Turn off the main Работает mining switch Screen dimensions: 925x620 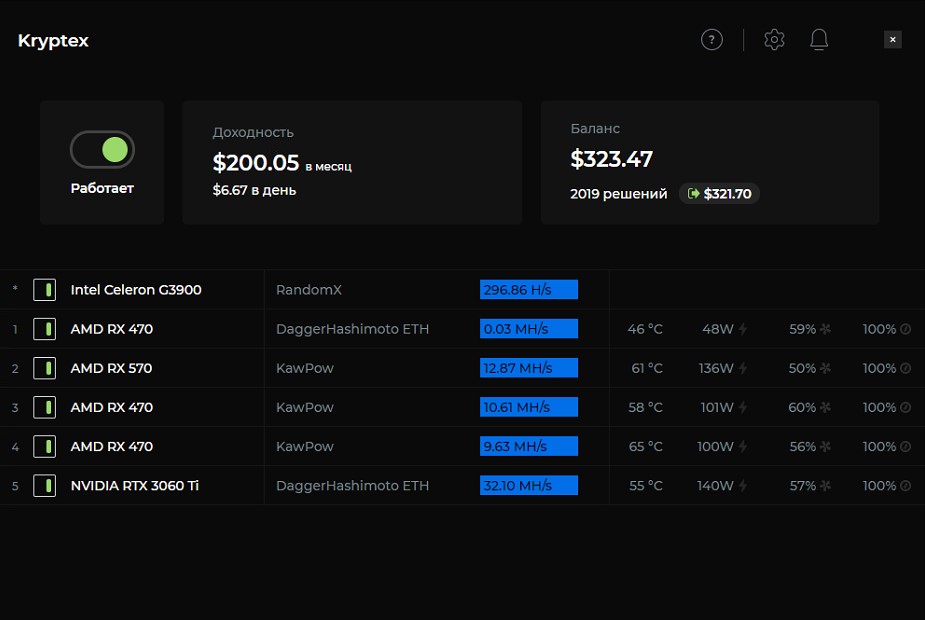[x=102, y=150]
